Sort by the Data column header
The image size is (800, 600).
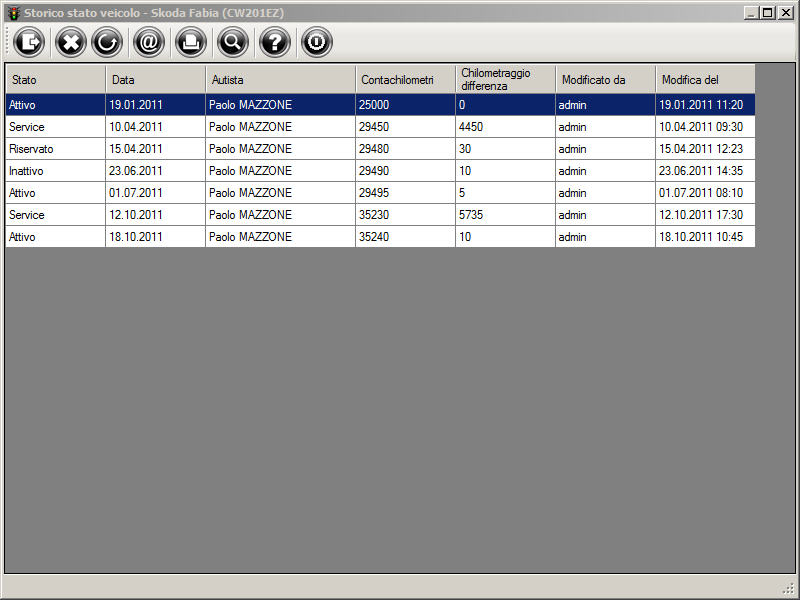156,80
